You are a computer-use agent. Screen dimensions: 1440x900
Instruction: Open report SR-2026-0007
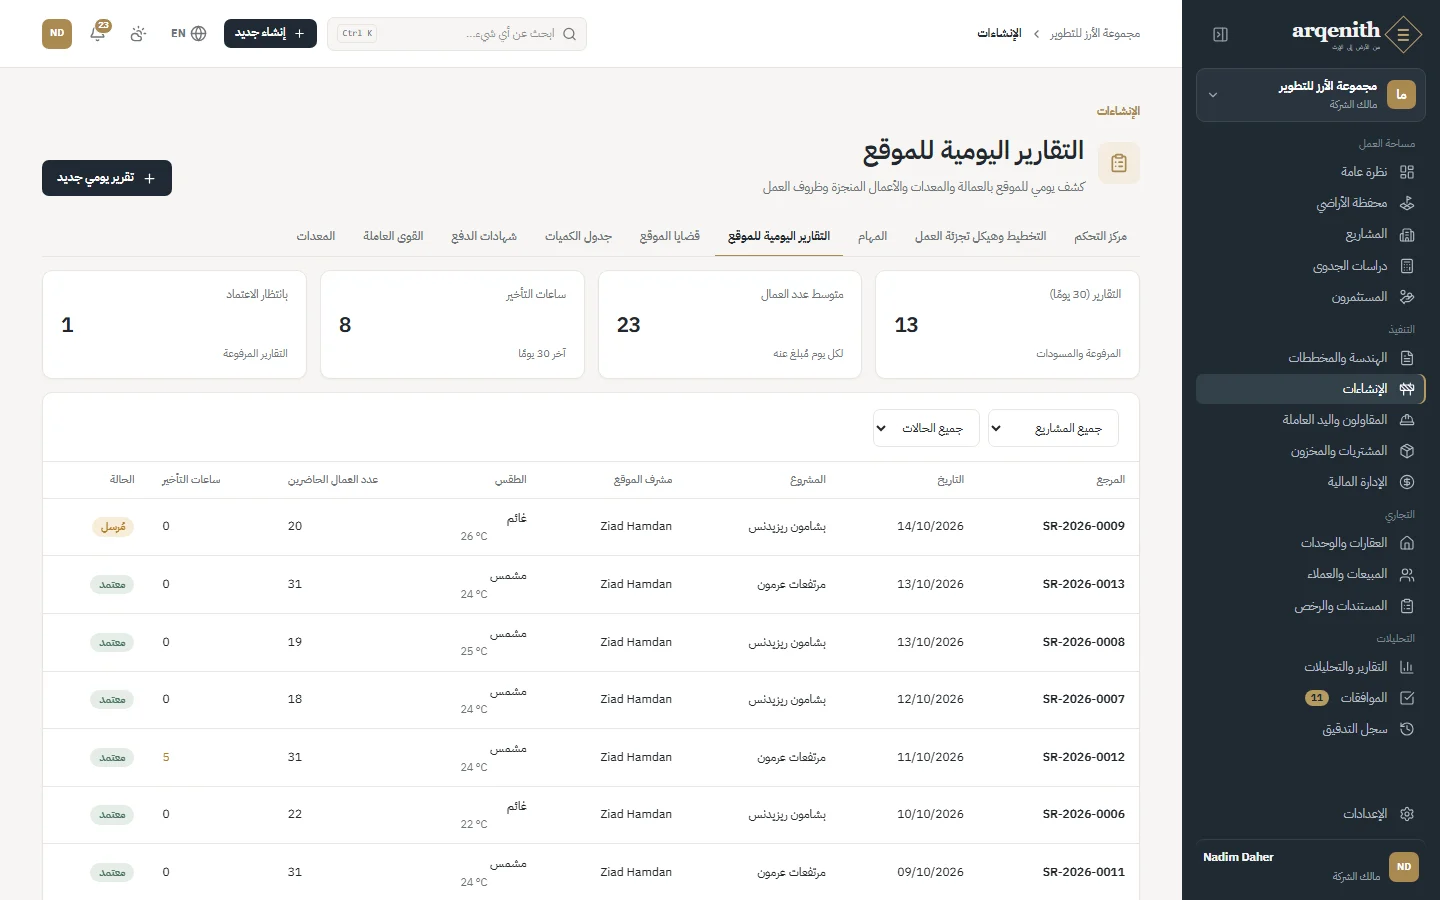1083,699
